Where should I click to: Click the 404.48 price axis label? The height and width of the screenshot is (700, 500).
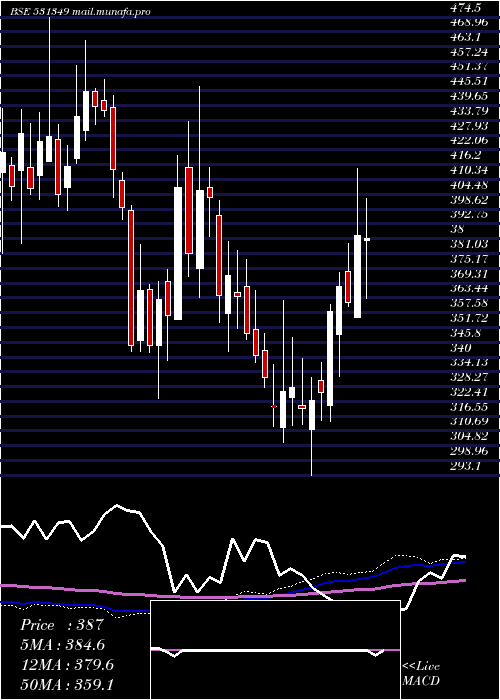pyautogui.click(x=469, y=185)
